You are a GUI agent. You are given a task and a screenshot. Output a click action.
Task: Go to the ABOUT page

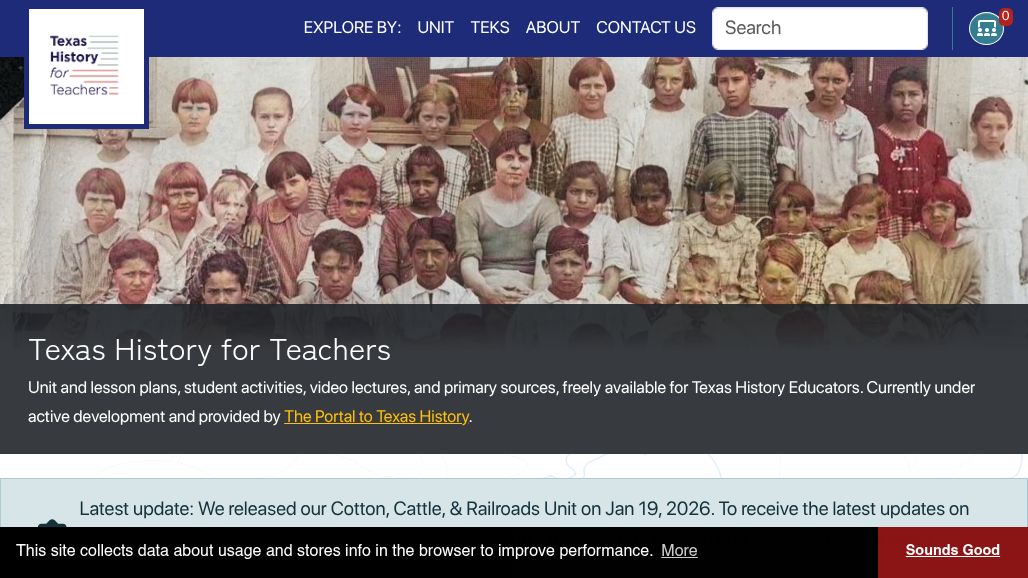point(553,28)
